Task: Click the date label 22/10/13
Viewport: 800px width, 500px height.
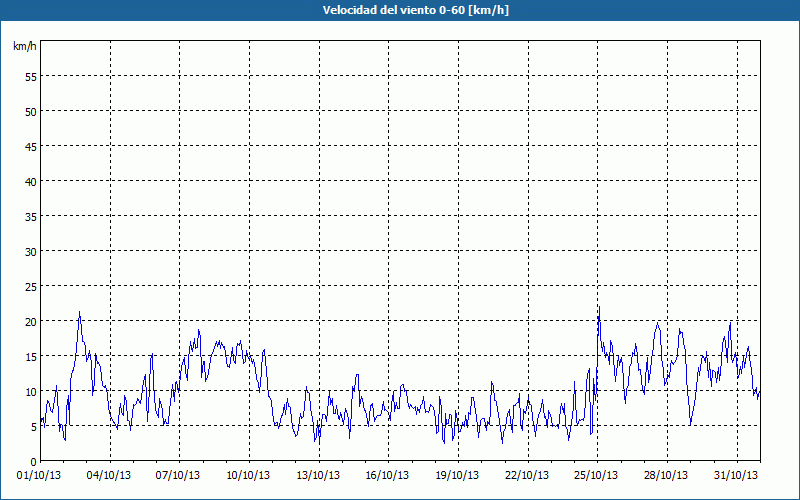Action: click(x=527, y=476)
